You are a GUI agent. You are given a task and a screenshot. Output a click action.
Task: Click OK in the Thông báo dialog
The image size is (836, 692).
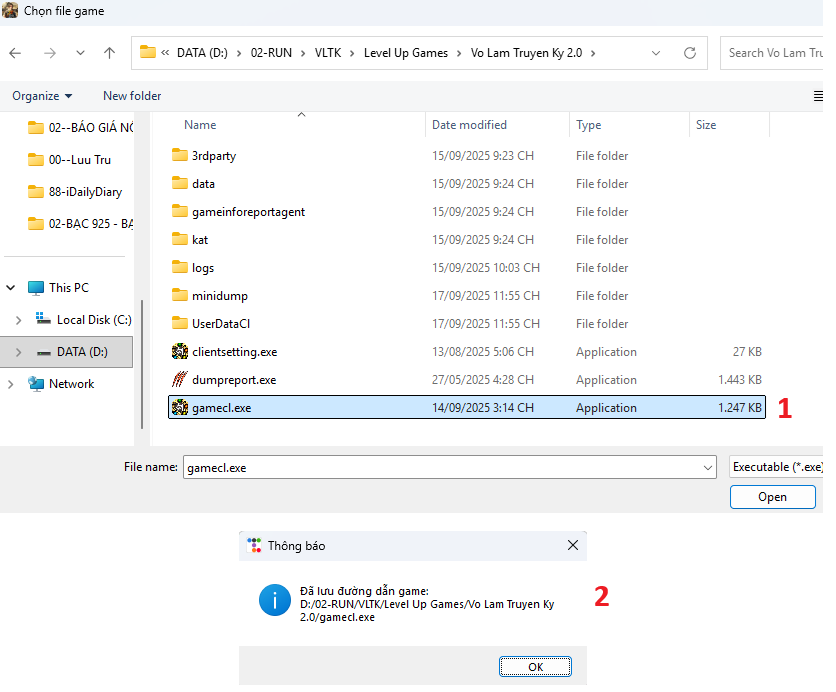(535, 667)
